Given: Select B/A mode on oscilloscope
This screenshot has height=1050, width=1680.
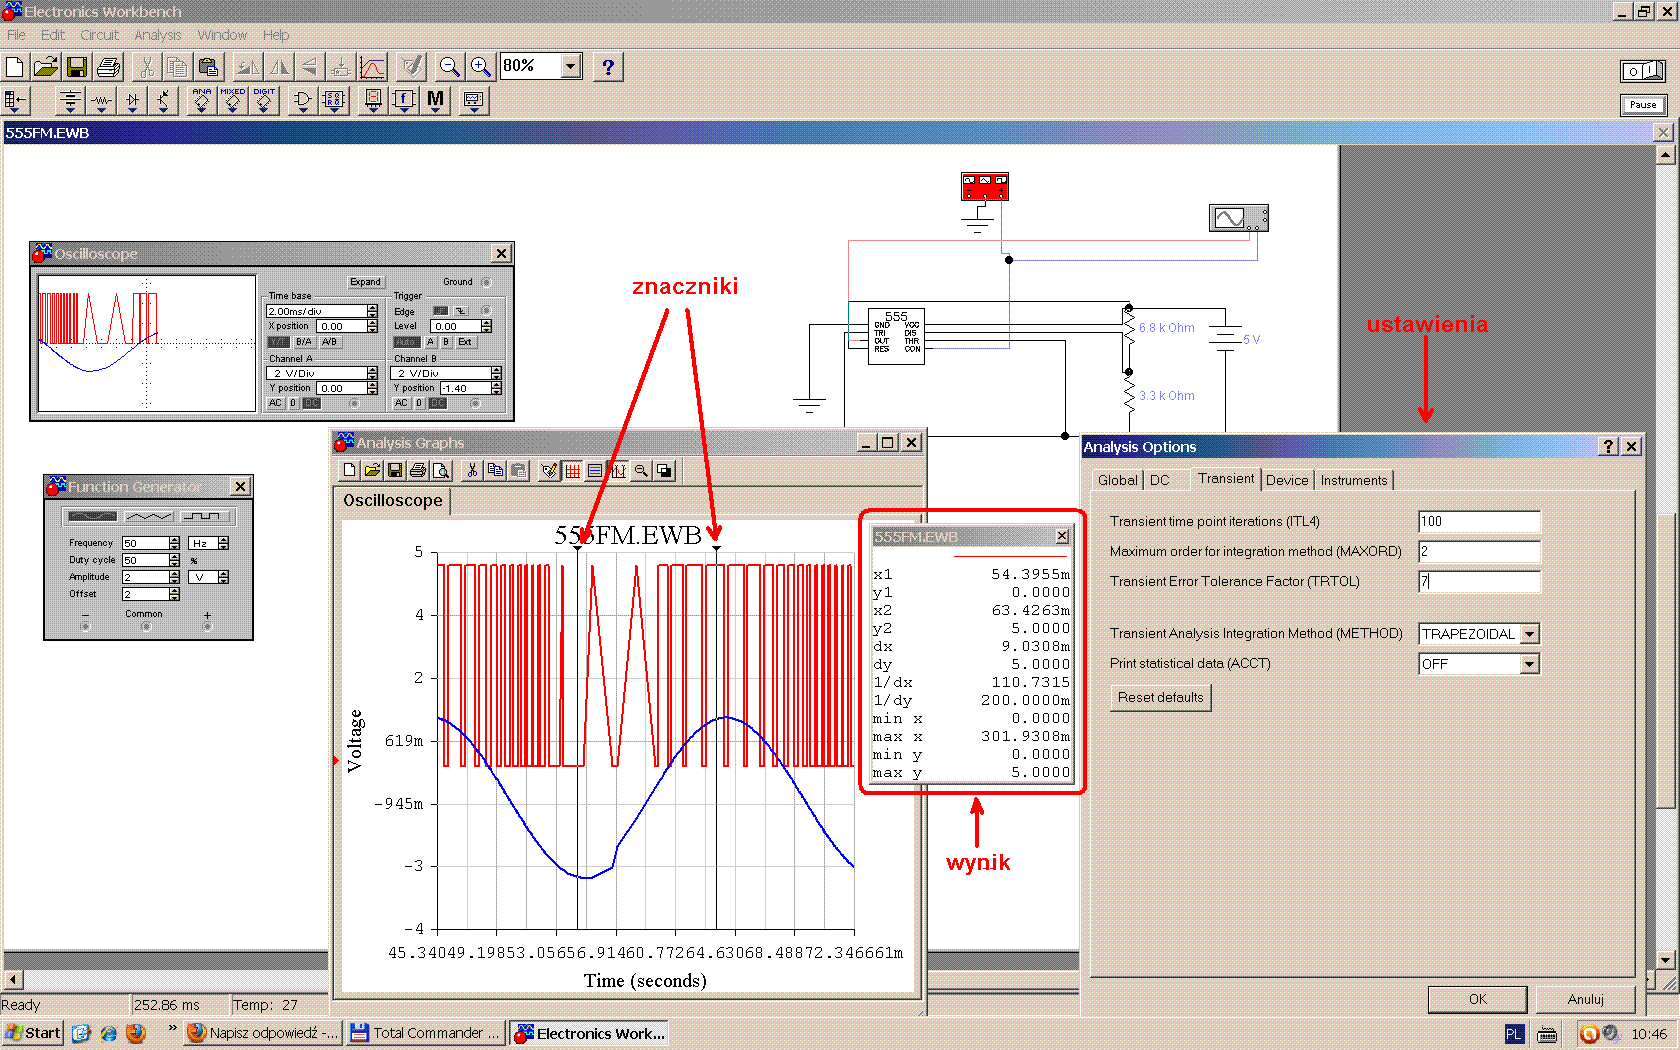Looking at the screenshot, I should (304, 342).
